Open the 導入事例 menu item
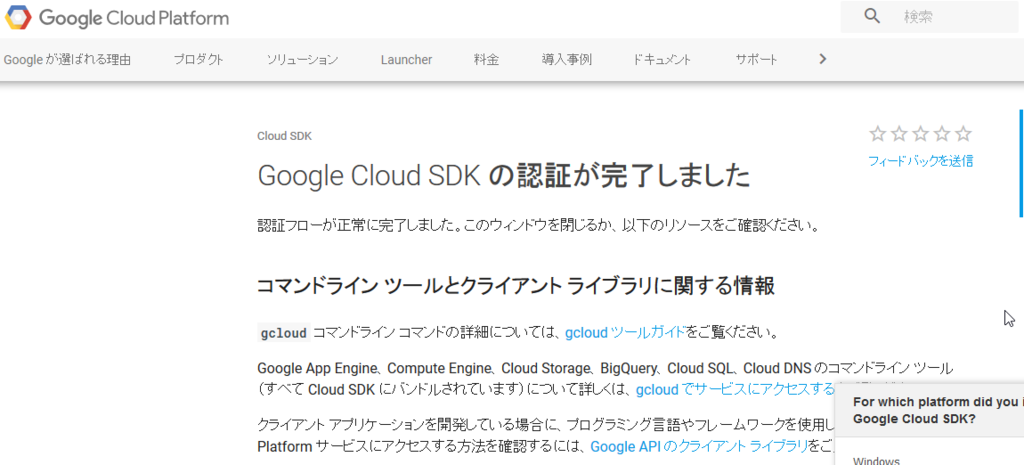 [x=566, y=60]
